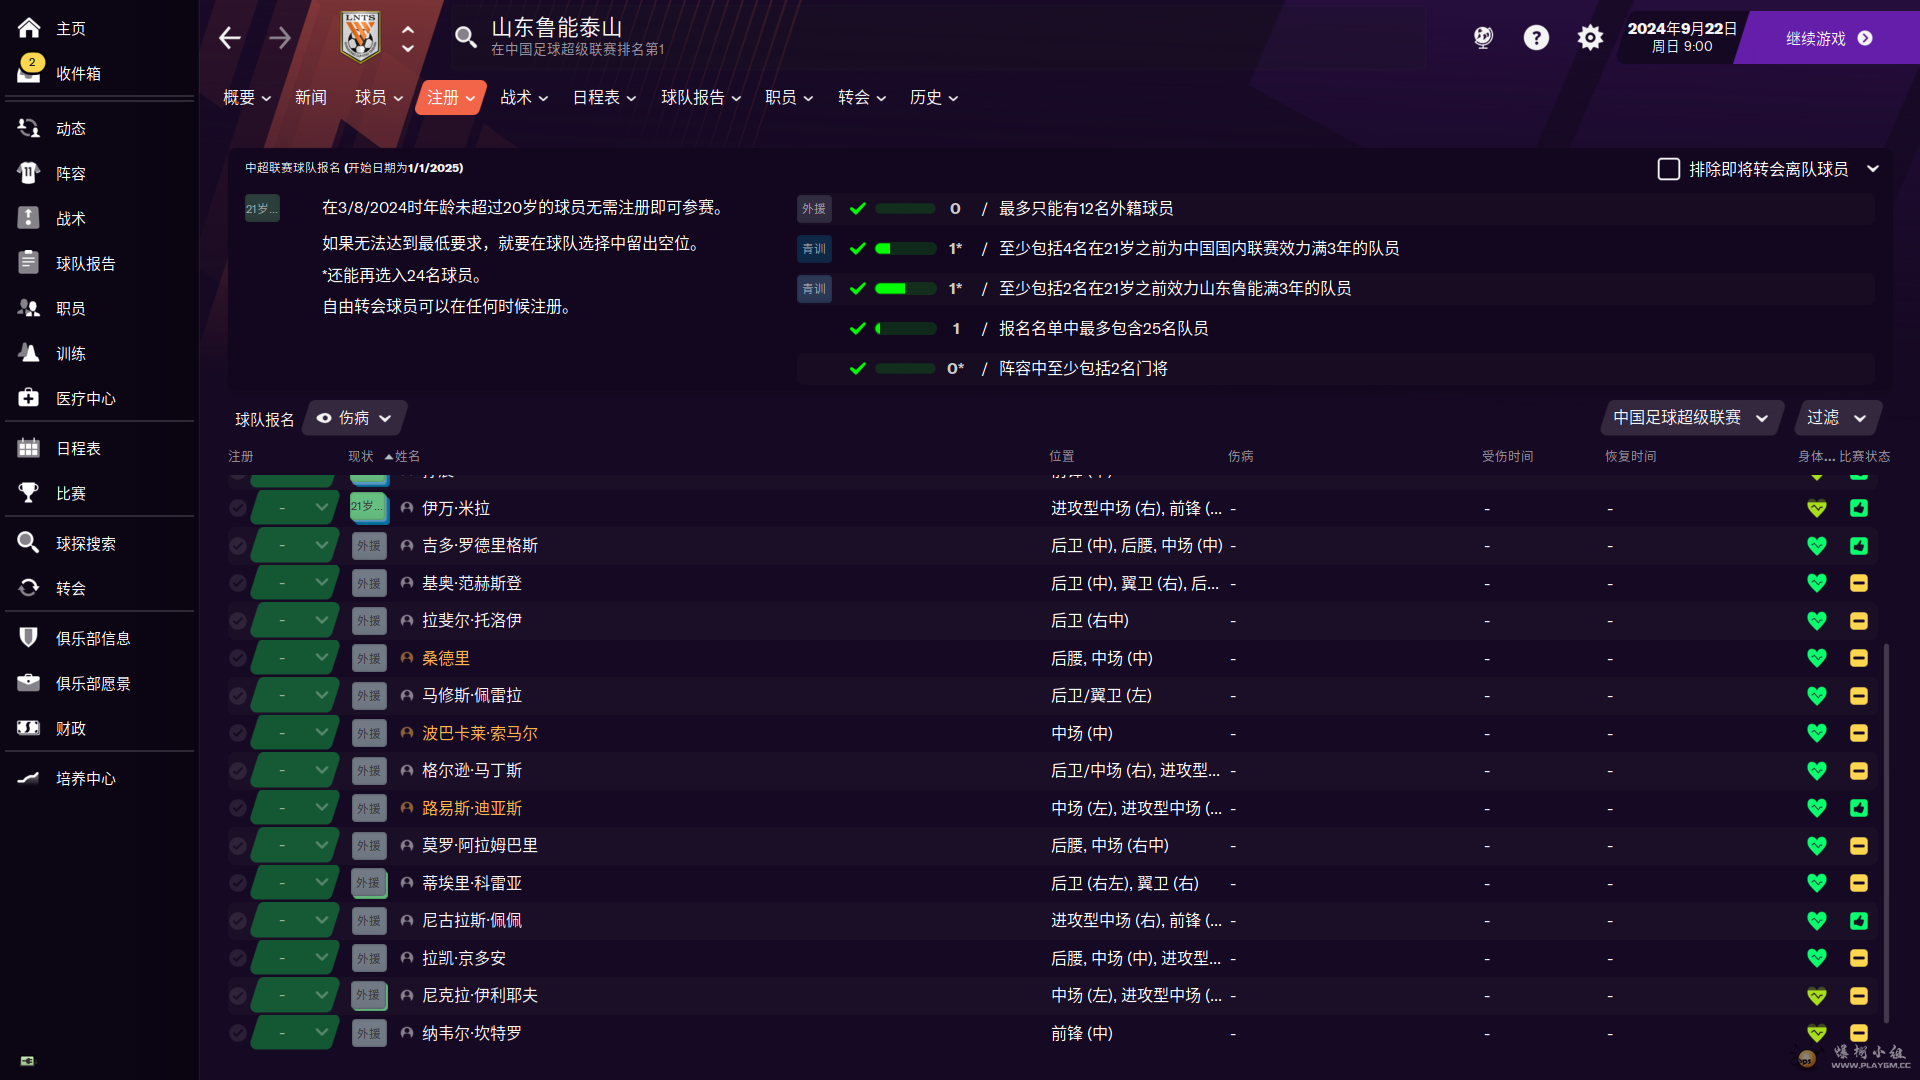Image resolution: width=1920 pixels, height=1080 pixels.
Task: Toggle registration circle for 纳韦尔·坎特罗
Action: click(237, 1033)
